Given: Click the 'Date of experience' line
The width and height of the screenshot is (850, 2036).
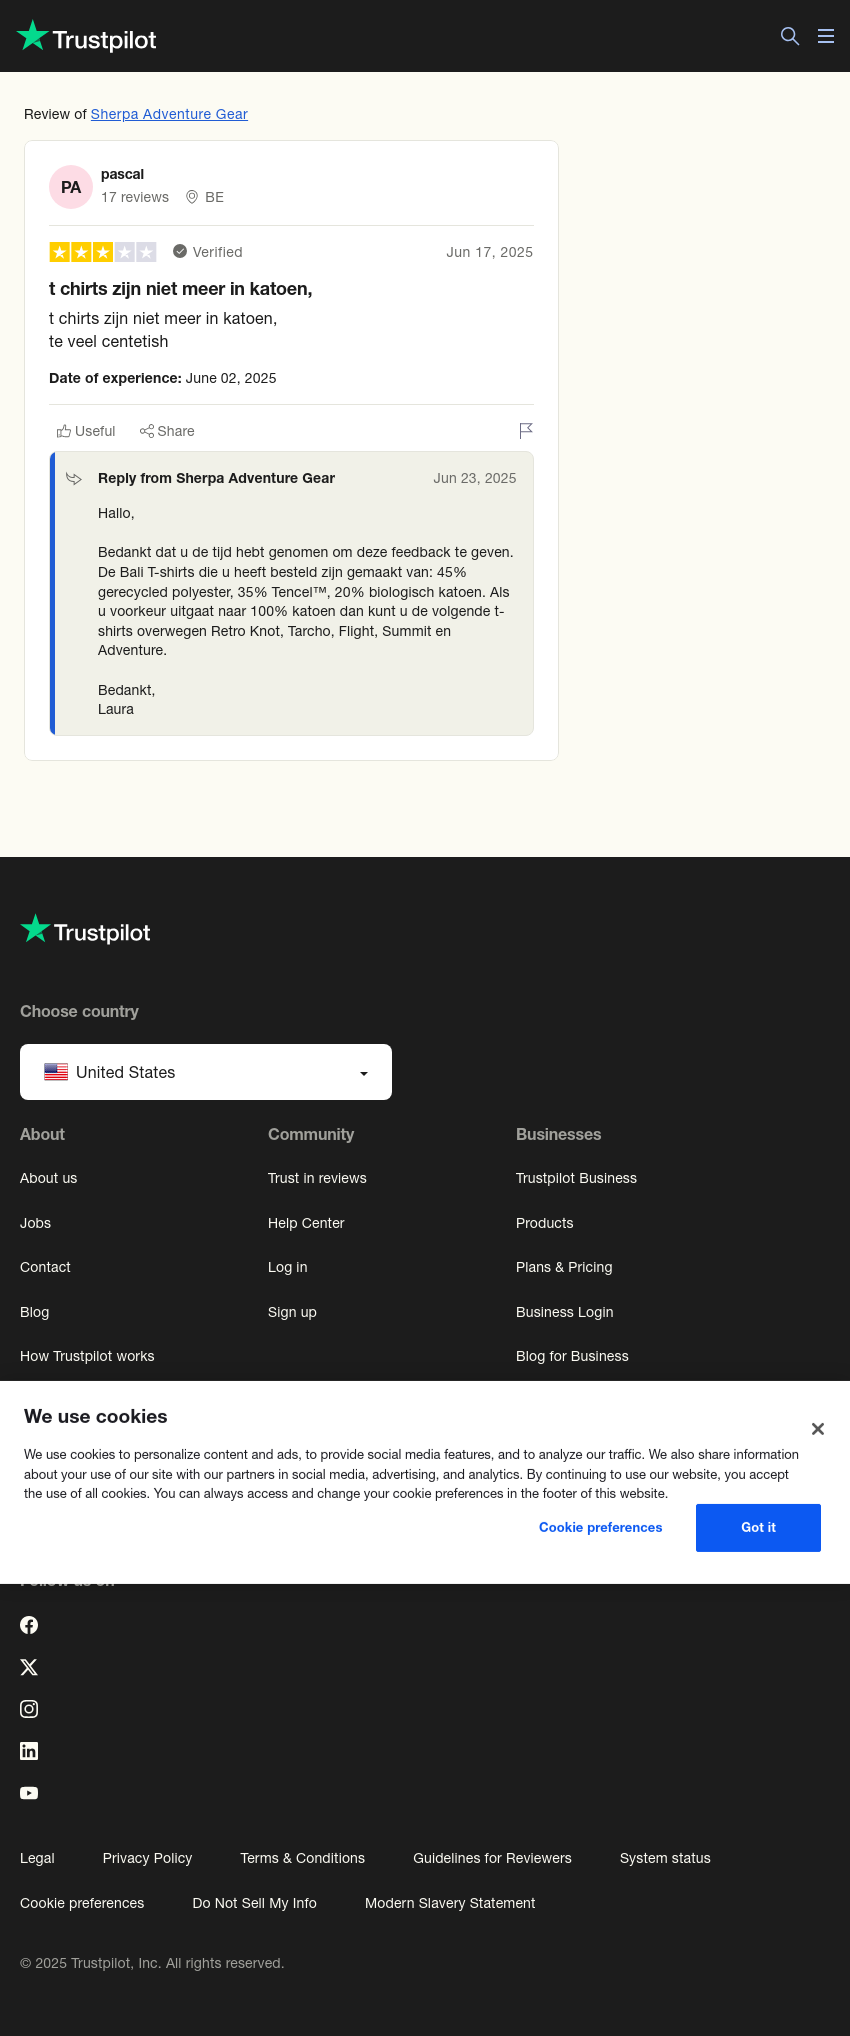Looking at the screenshot, I should click(x=163, y=378).
